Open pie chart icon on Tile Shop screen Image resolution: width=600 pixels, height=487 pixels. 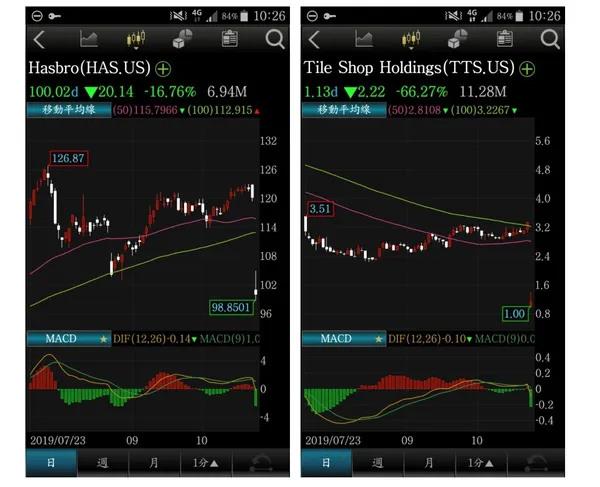458,40
